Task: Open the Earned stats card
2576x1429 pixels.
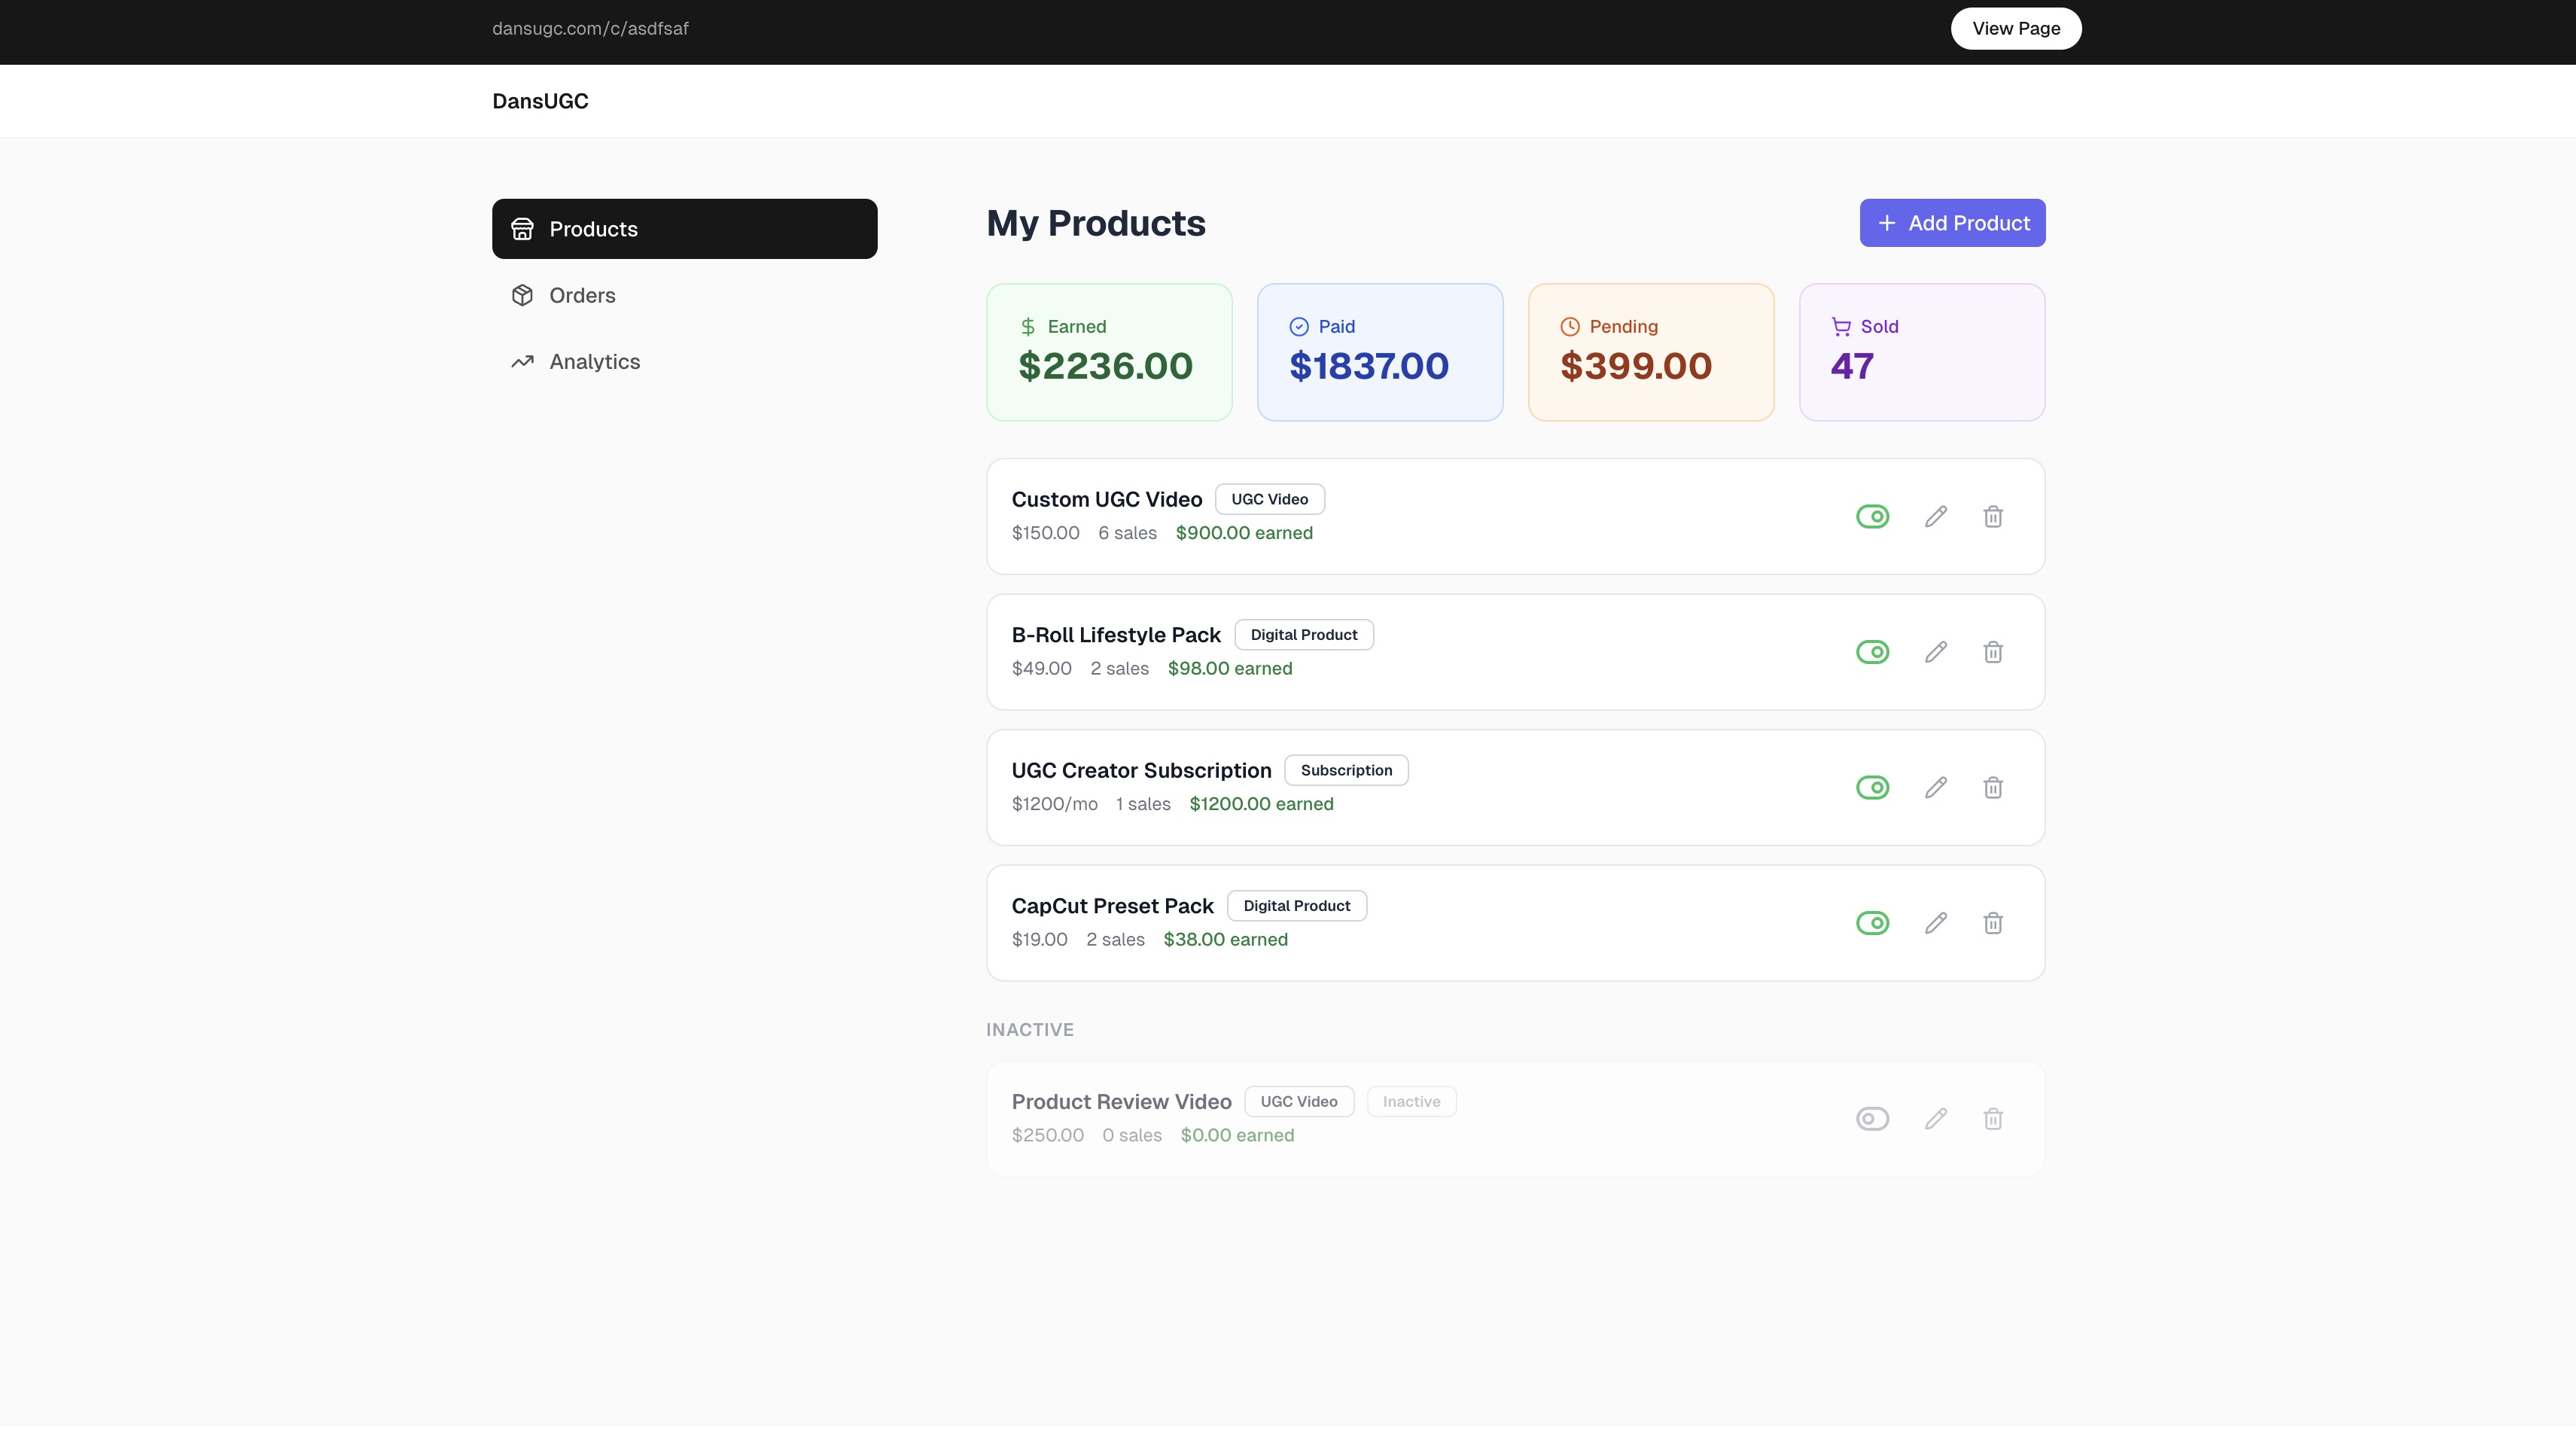Action: [x=1108, y=352]
